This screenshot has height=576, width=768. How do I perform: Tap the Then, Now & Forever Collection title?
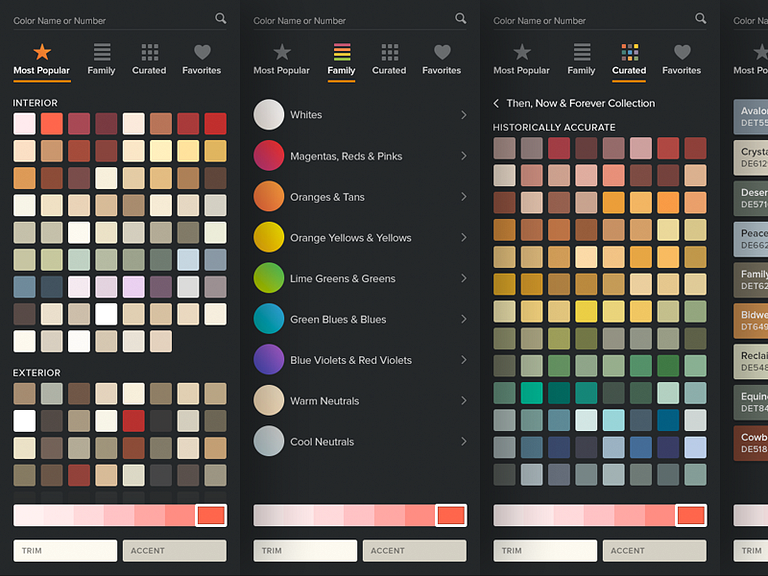(580, 103)
